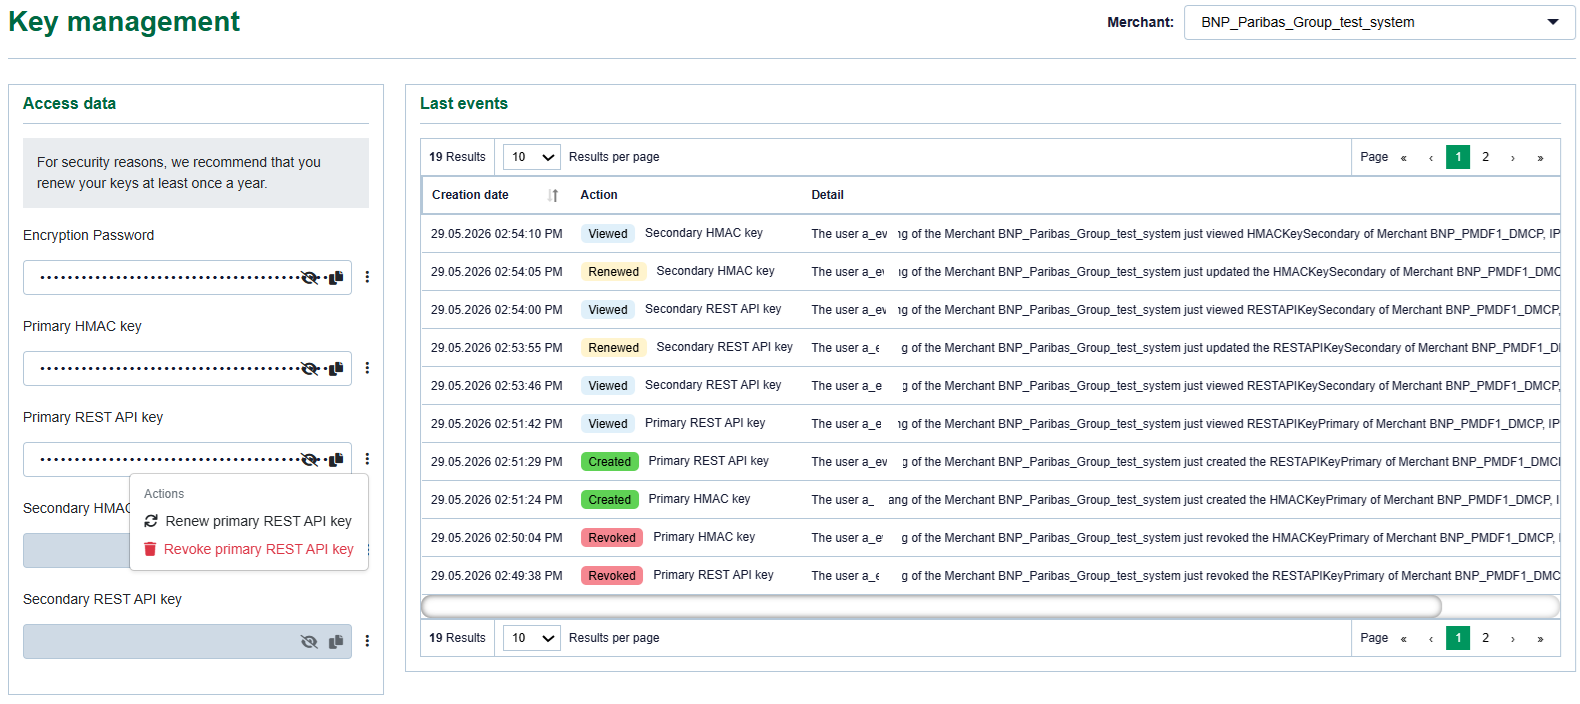Open actions menu for Primary HMAC key

[x=367, y=368]
